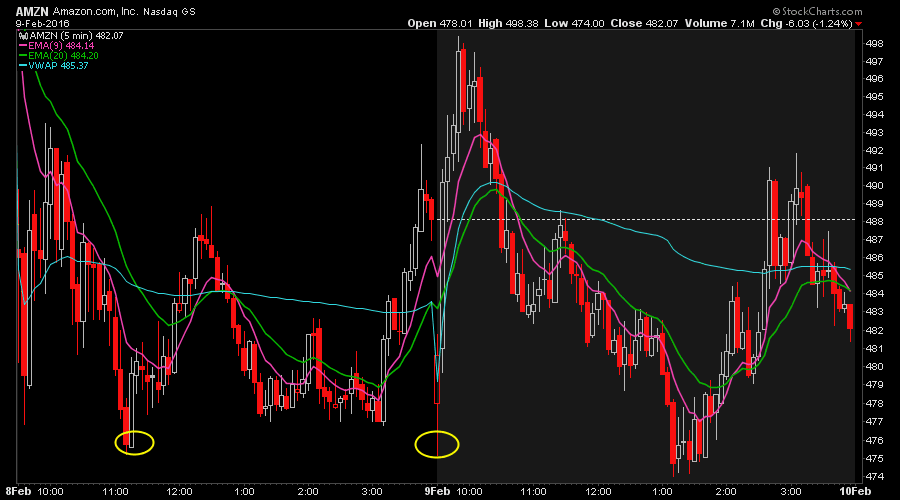Click the 476 price axis label
This screenshot has width=900, height=500.
click(874, 441)
